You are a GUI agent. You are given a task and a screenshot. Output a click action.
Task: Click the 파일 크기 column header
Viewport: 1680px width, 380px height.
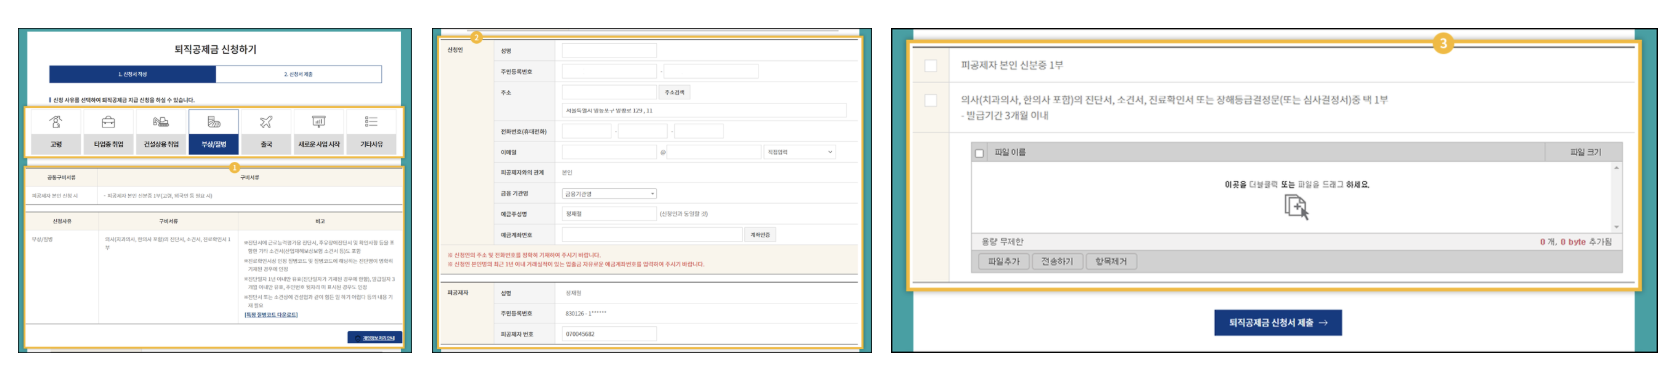click(1585, 152)
